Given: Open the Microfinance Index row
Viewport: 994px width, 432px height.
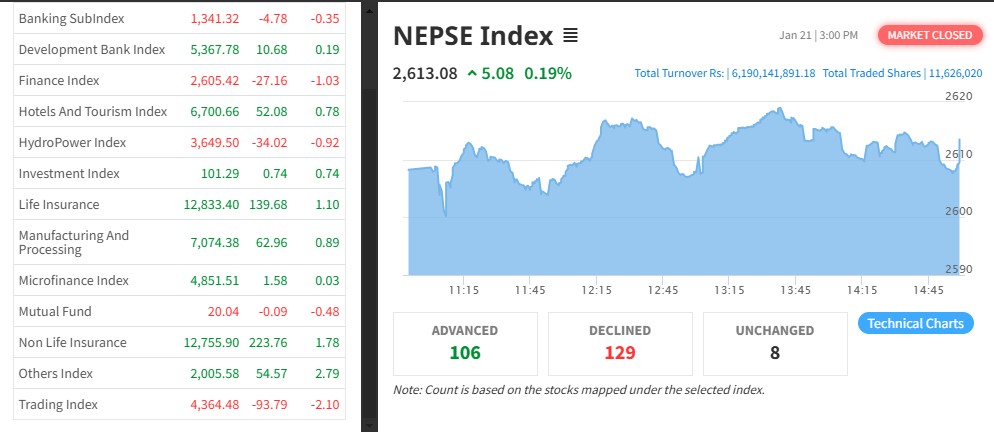Looking at the screenshot, I should click(74, 280).
